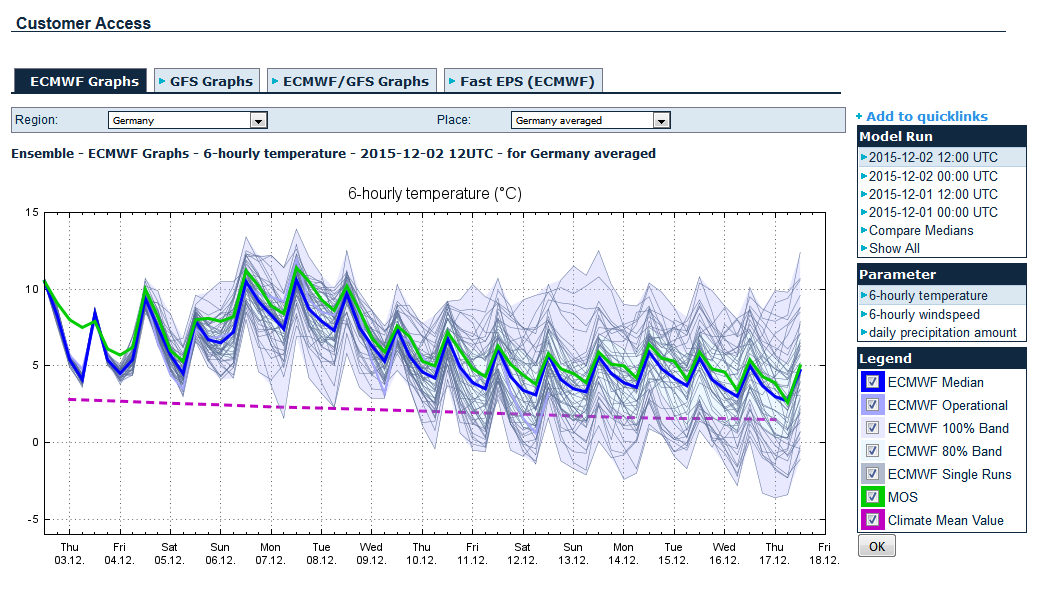This screenshot has height=595, width=1039.
Task: Click the Thu 03.12. axis label
Action: [x=69, y=553]
